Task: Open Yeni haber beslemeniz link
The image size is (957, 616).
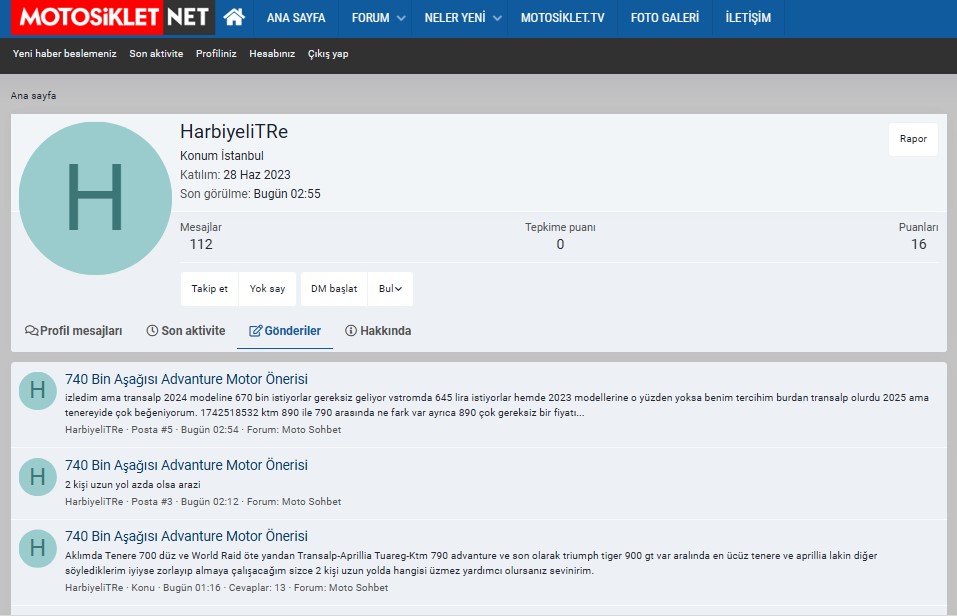Action: (x=65, y=54)
